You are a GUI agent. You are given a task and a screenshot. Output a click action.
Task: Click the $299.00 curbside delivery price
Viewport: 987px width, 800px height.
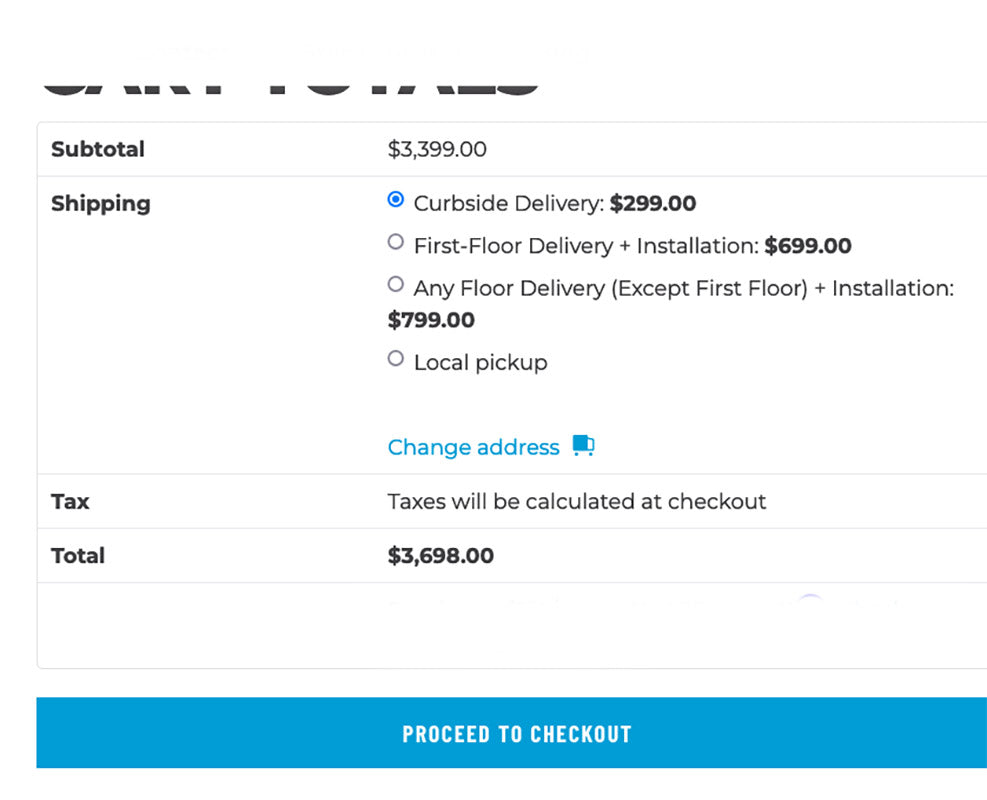pos(653,203)
